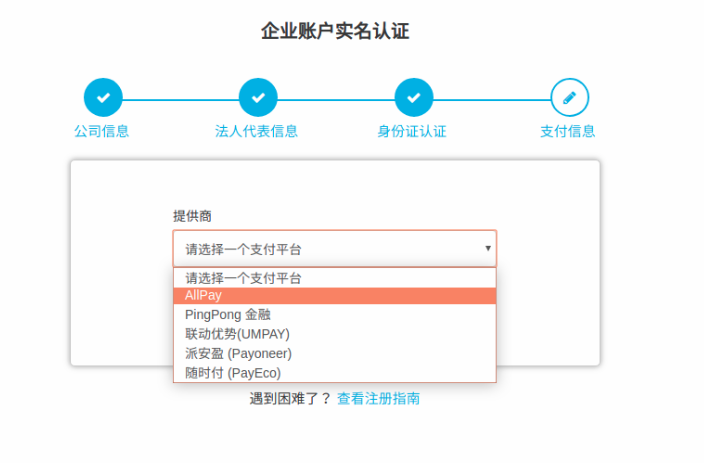The width and height of the screenshot is (704, 463).
Task: Go to 法人代表信息 step label
Action: tap(256, 131)
